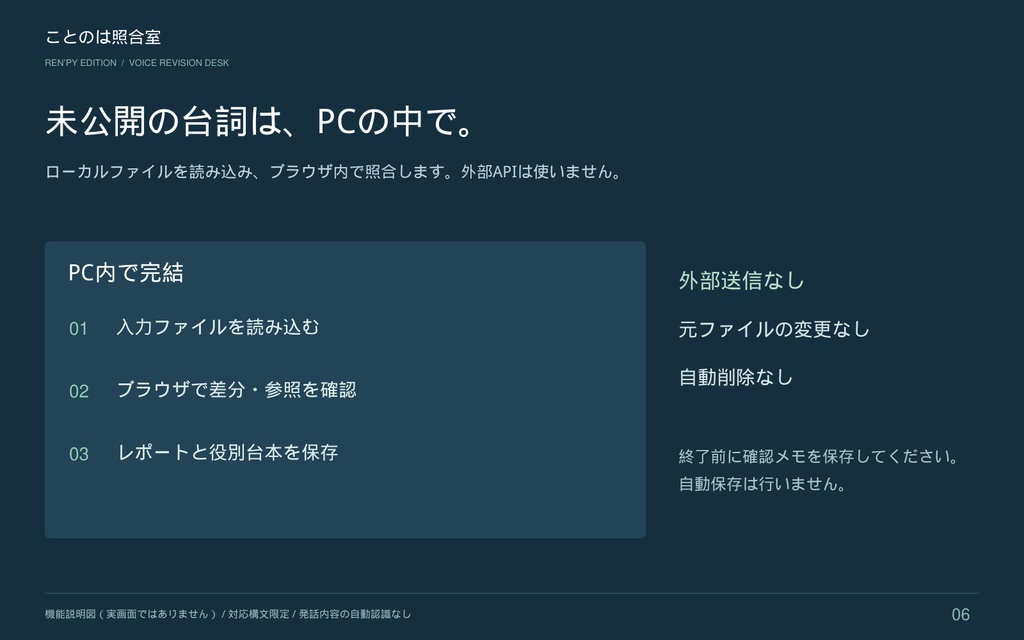Click the page number 06
This screenshot has height=640, width=1024.
click(961, 615)
